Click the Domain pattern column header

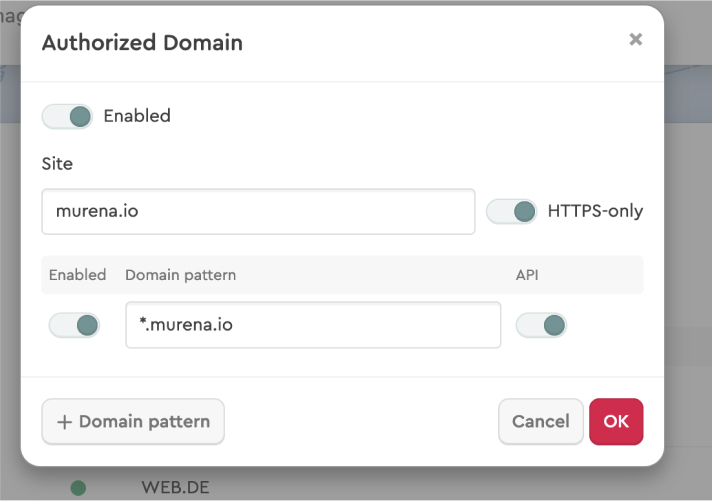tap(180, 275)
